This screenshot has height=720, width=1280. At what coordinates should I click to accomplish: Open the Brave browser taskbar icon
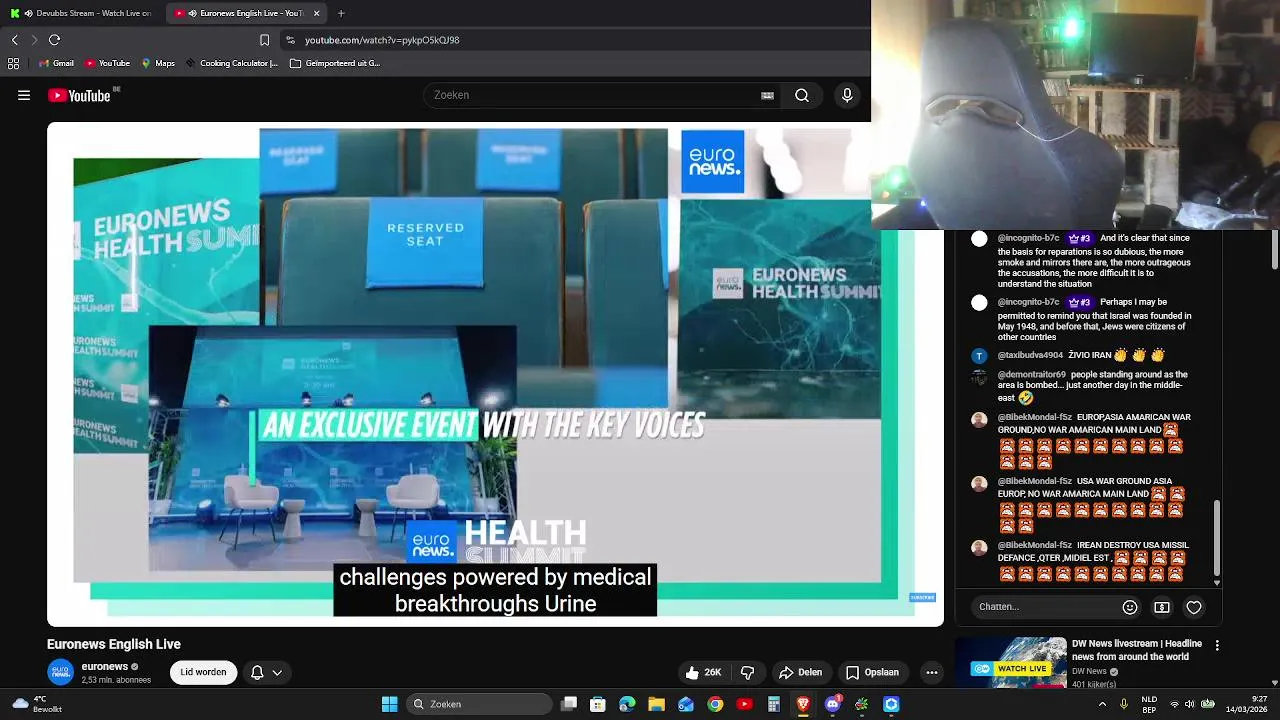803,704
